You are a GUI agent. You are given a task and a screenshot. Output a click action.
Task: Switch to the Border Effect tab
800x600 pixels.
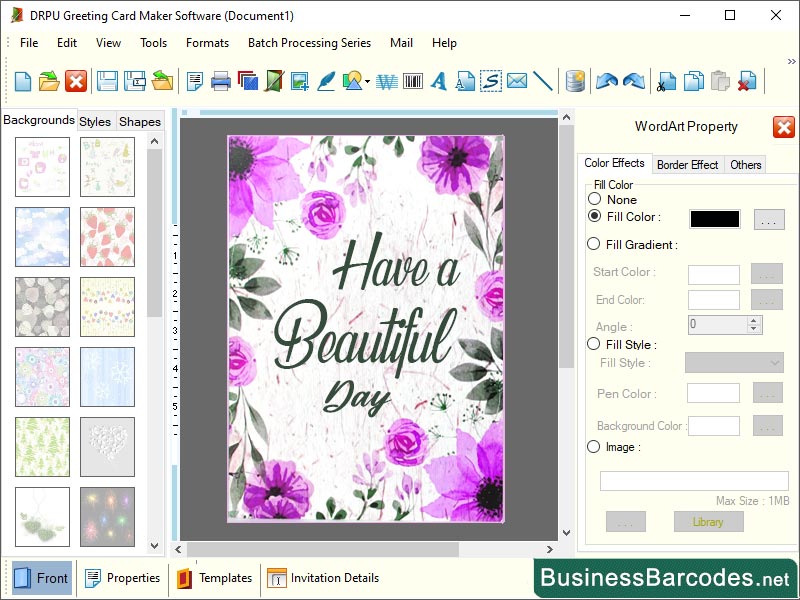tap(688, 164)
